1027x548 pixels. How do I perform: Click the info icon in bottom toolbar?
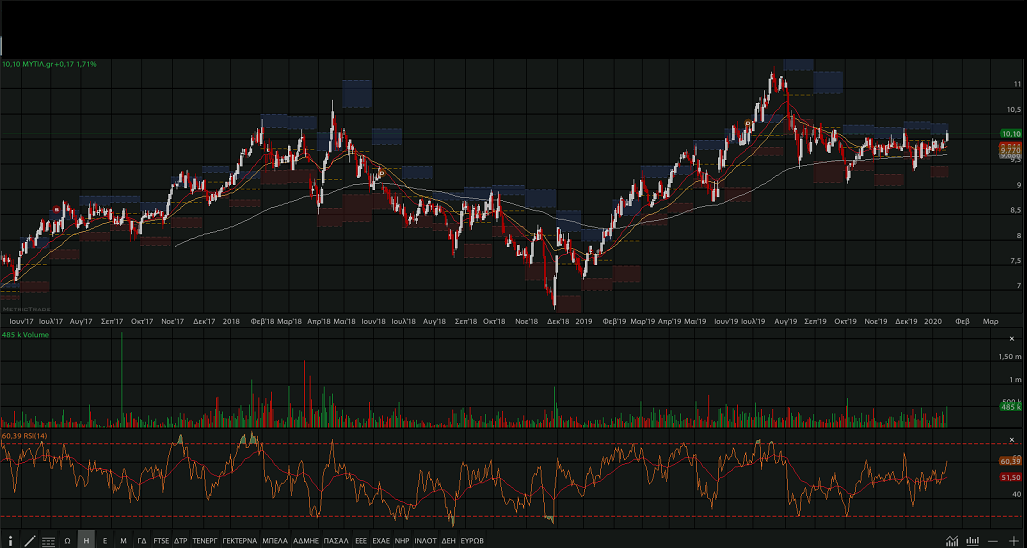11,540
